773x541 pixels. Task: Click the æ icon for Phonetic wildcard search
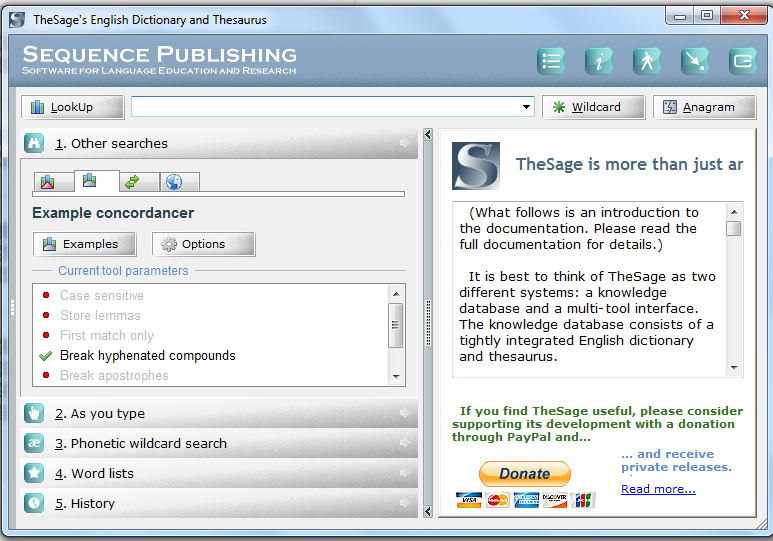click(x=34, y=443)
